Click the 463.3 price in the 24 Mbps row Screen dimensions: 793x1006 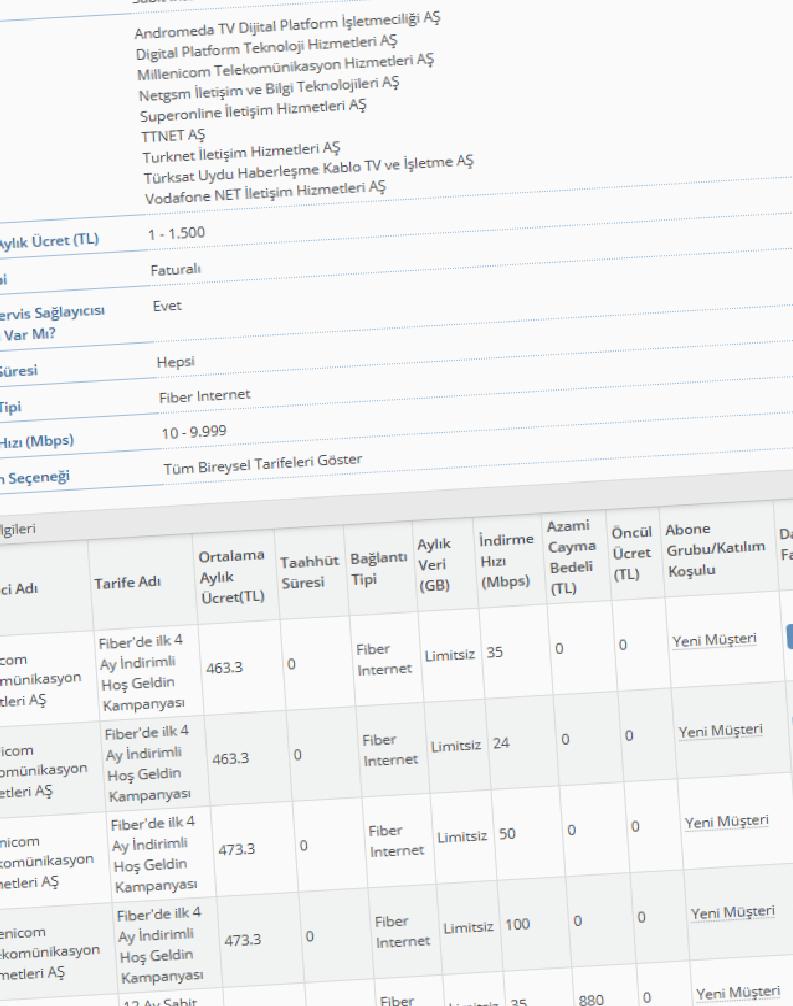click(230, 758)
